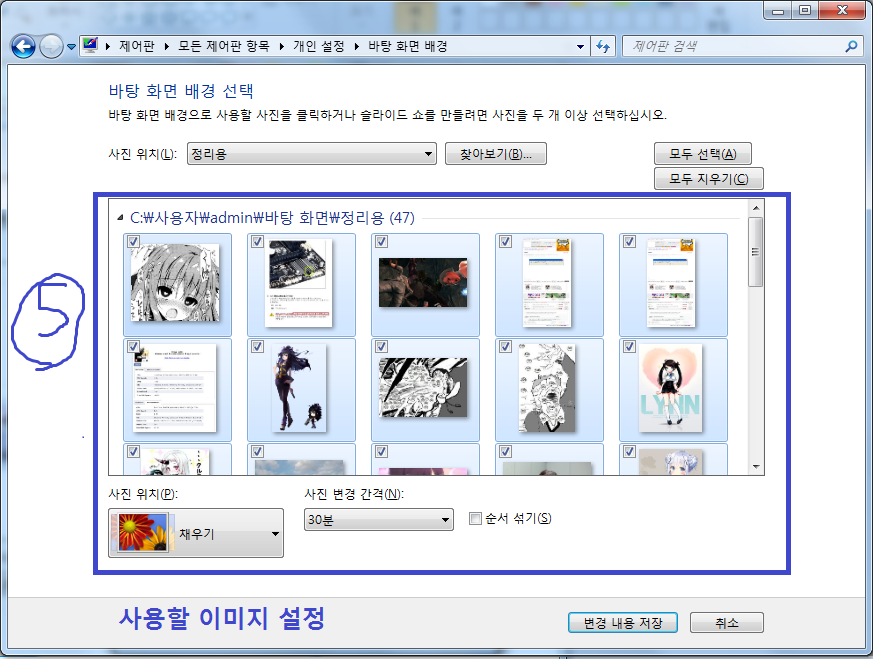Screen dimensions: 873x659
Task: Uncheck the dark game screenshot checkbox
Action: pyautogui.click(x=381, y=242)
